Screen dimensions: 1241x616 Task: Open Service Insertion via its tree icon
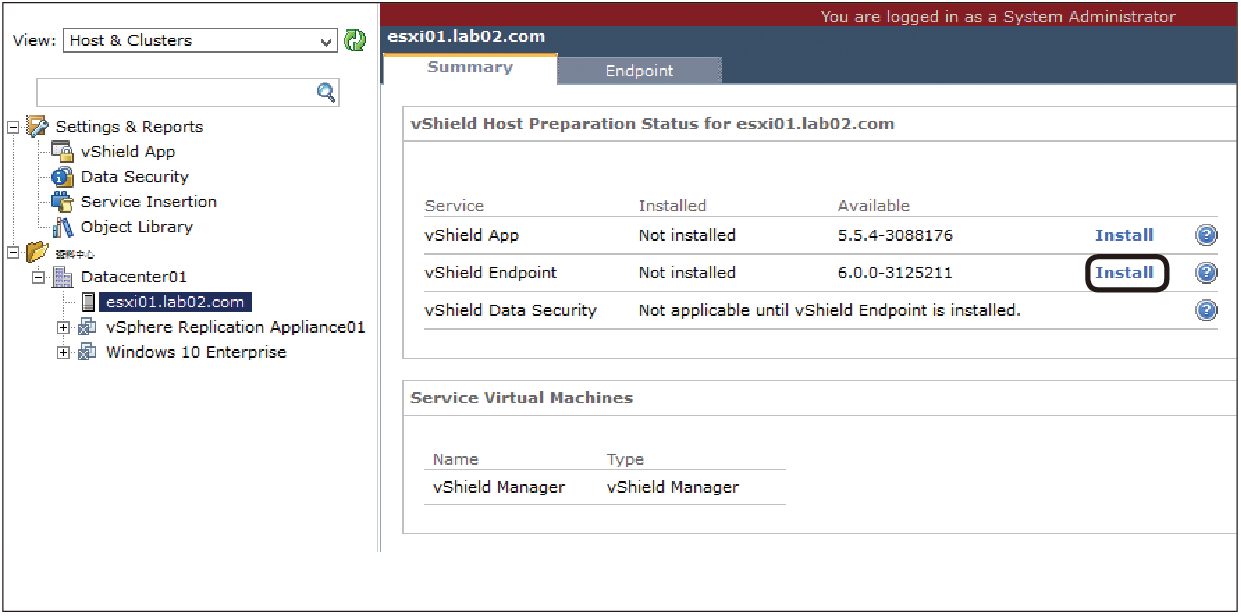tap(63, 202)
